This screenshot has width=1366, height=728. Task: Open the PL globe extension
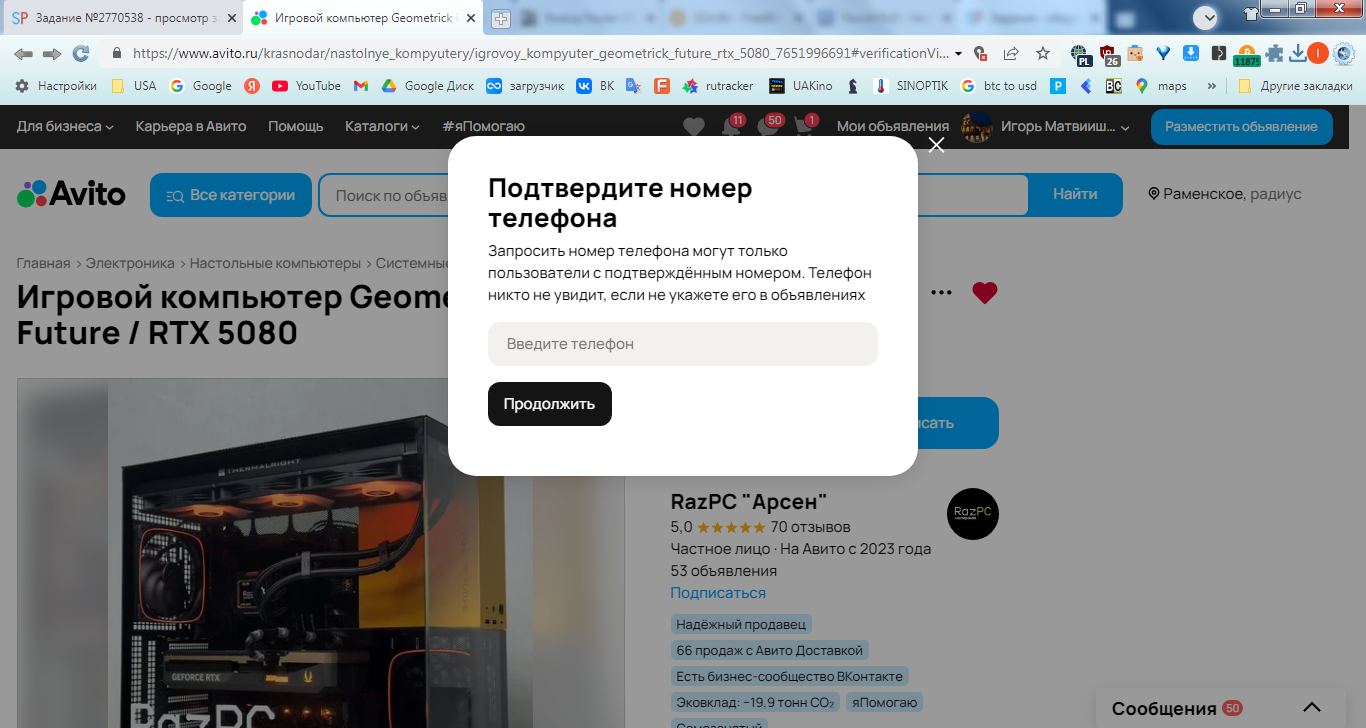click(x=1080, y=55)
